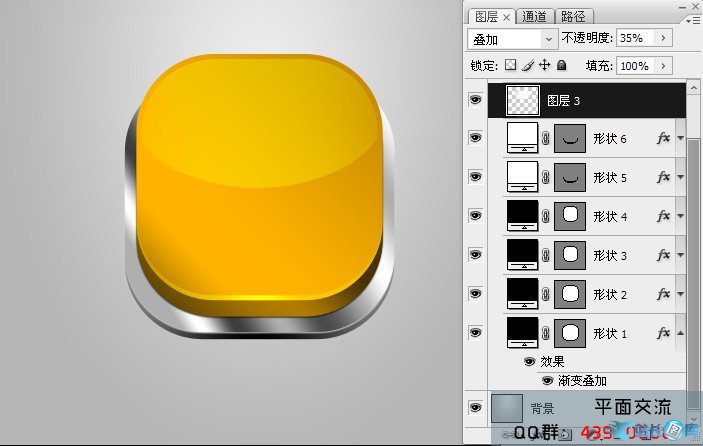
Task: Expand effects arrow on 形状 5
Action: coord(681,177)
